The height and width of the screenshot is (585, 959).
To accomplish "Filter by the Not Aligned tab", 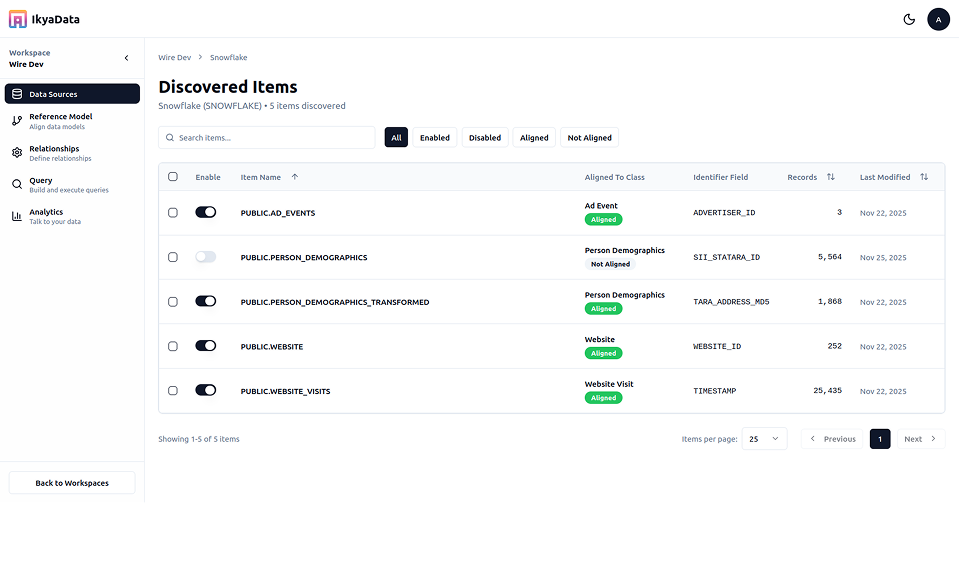I will (589, 138).
